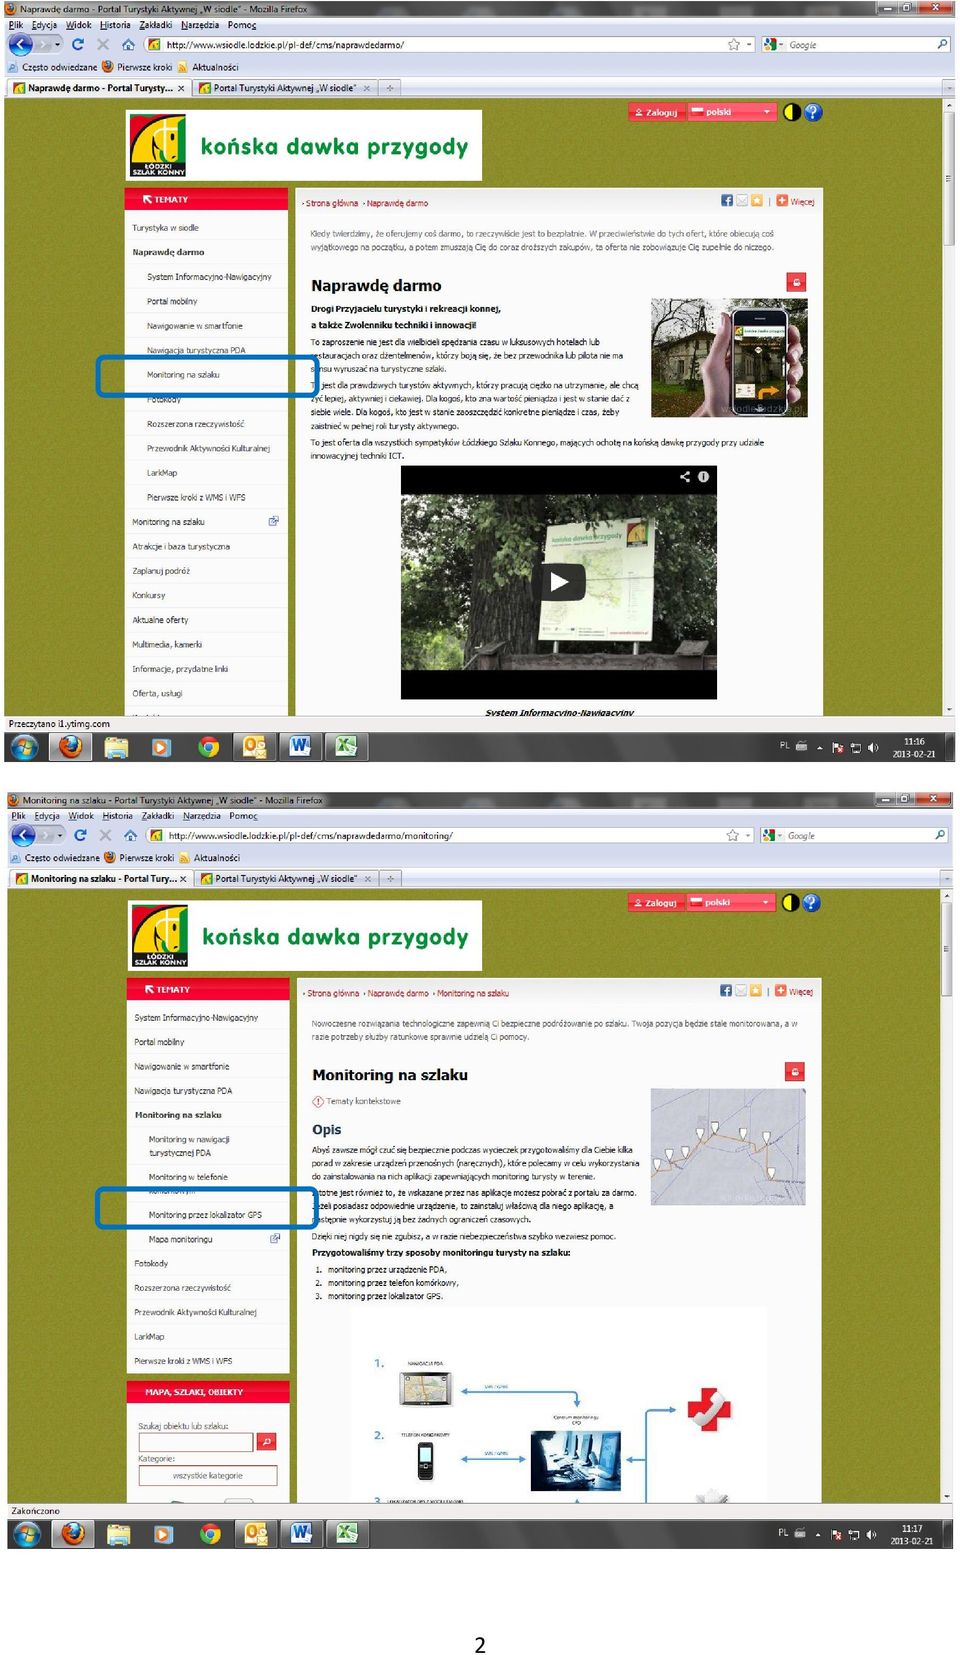
Task: Click the Facebook icon on Monitoring na szlaku page
Action: 726,991
